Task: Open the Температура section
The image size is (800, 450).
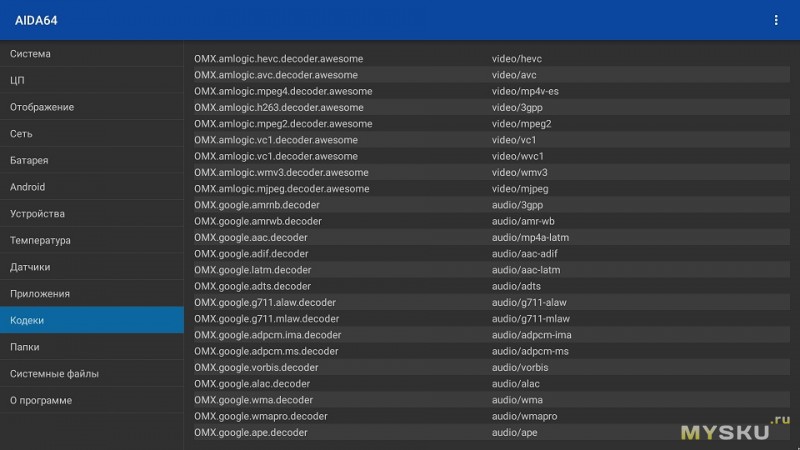Action: point(92,240)
